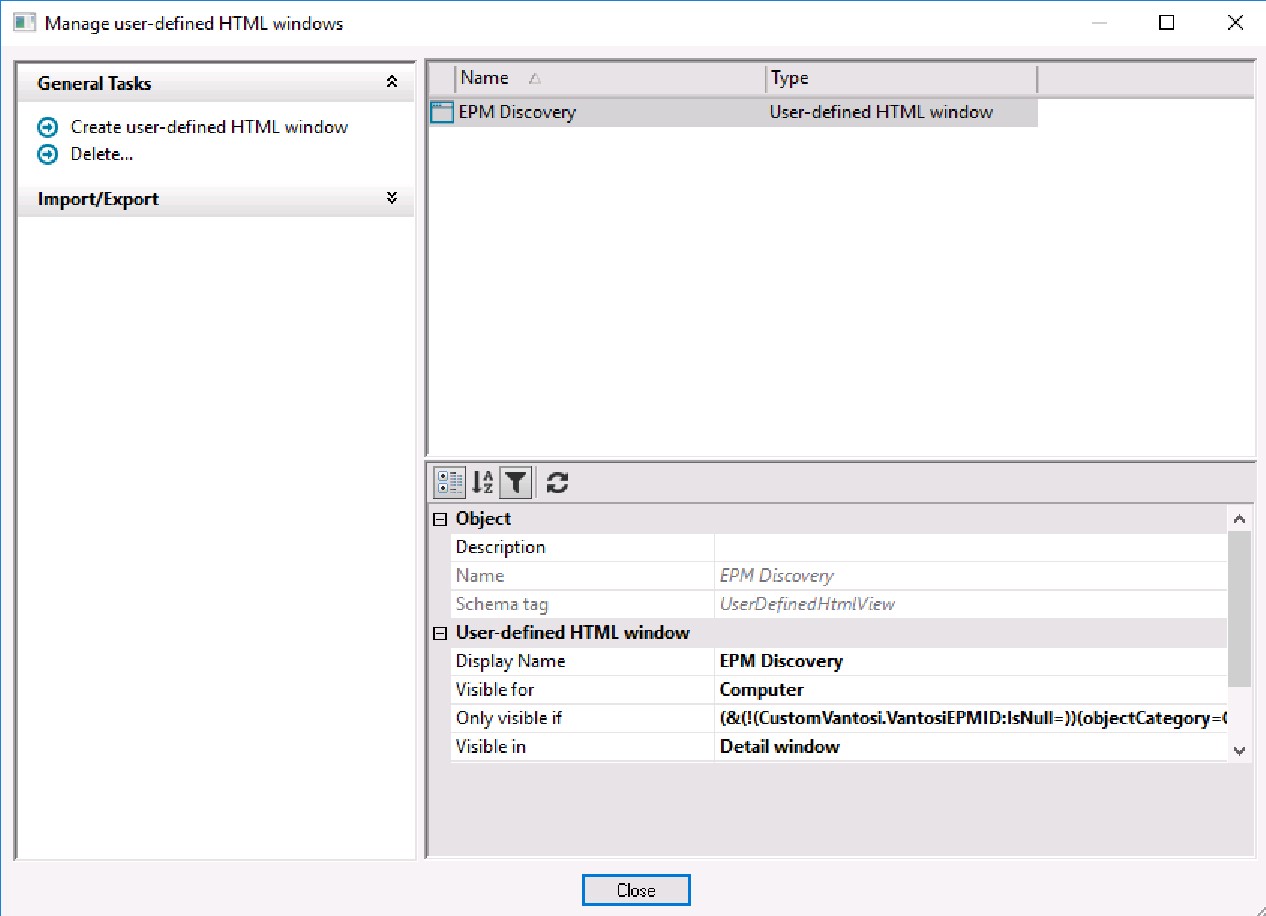The image size is (1266, 916).
Task: Select the EPM Discovery entry
Action: (x=600, y=112)
